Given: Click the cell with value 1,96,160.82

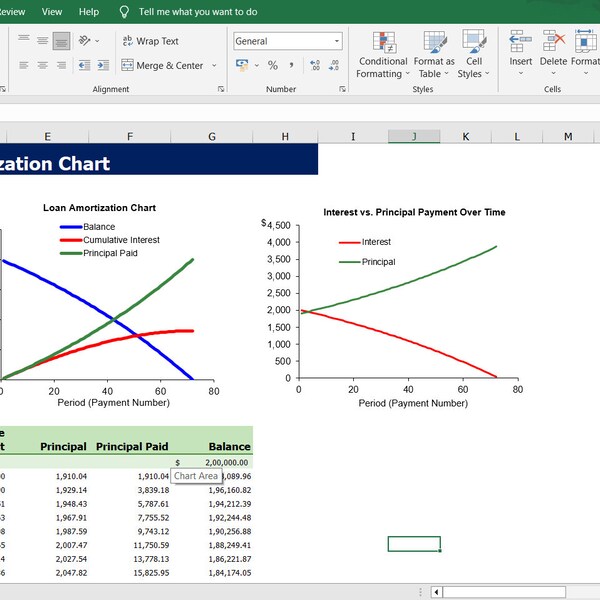Looking at the screenshot, I should [x=212, y=490].
